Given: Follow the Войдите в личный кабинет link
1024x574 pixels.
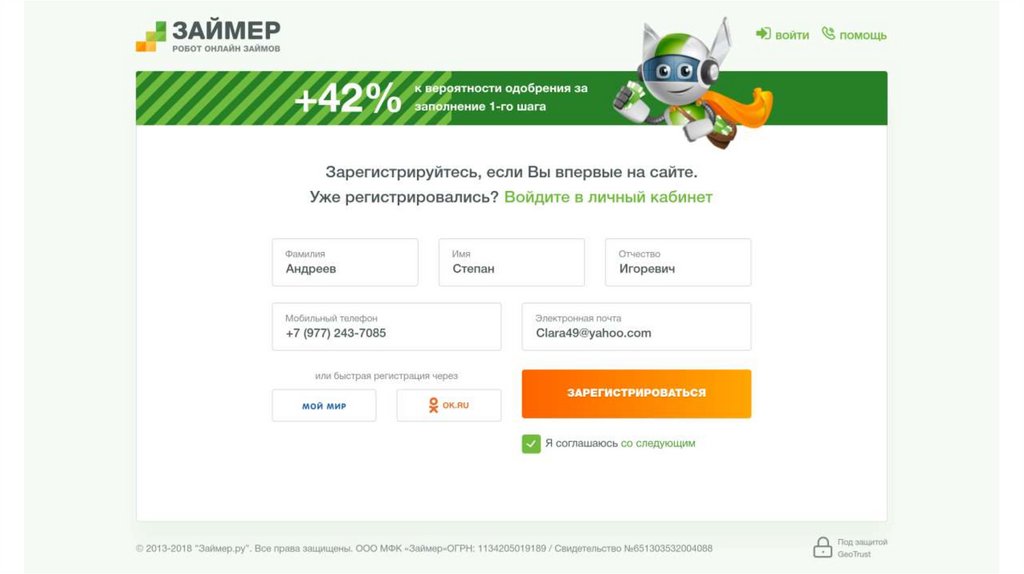Looking at the screenshot, I should tap(608, 197).
